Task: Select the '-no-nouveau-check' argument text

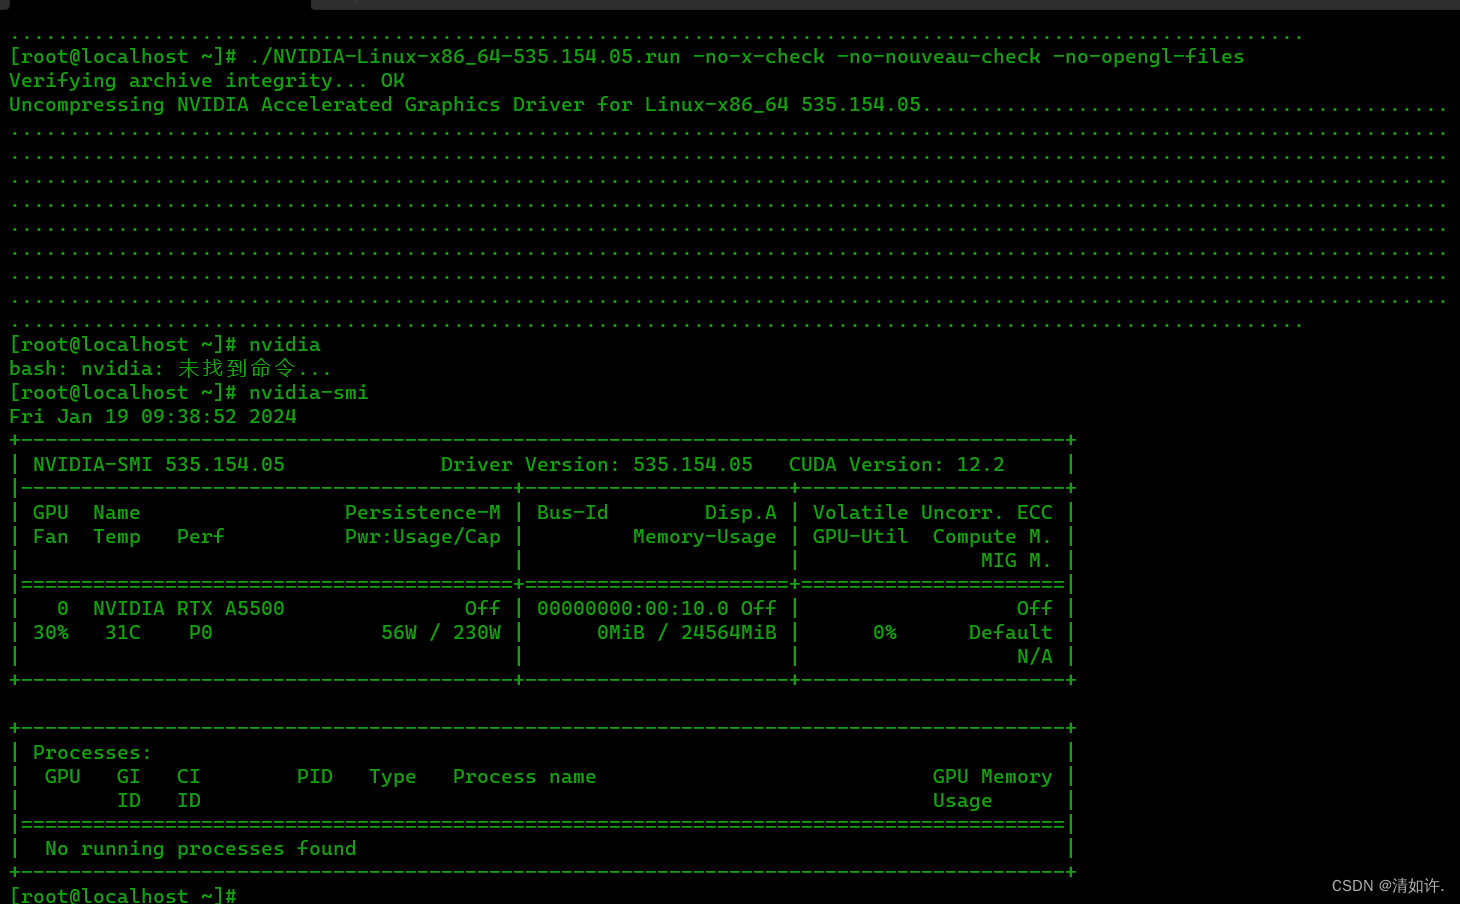Action: click(939, 57)
